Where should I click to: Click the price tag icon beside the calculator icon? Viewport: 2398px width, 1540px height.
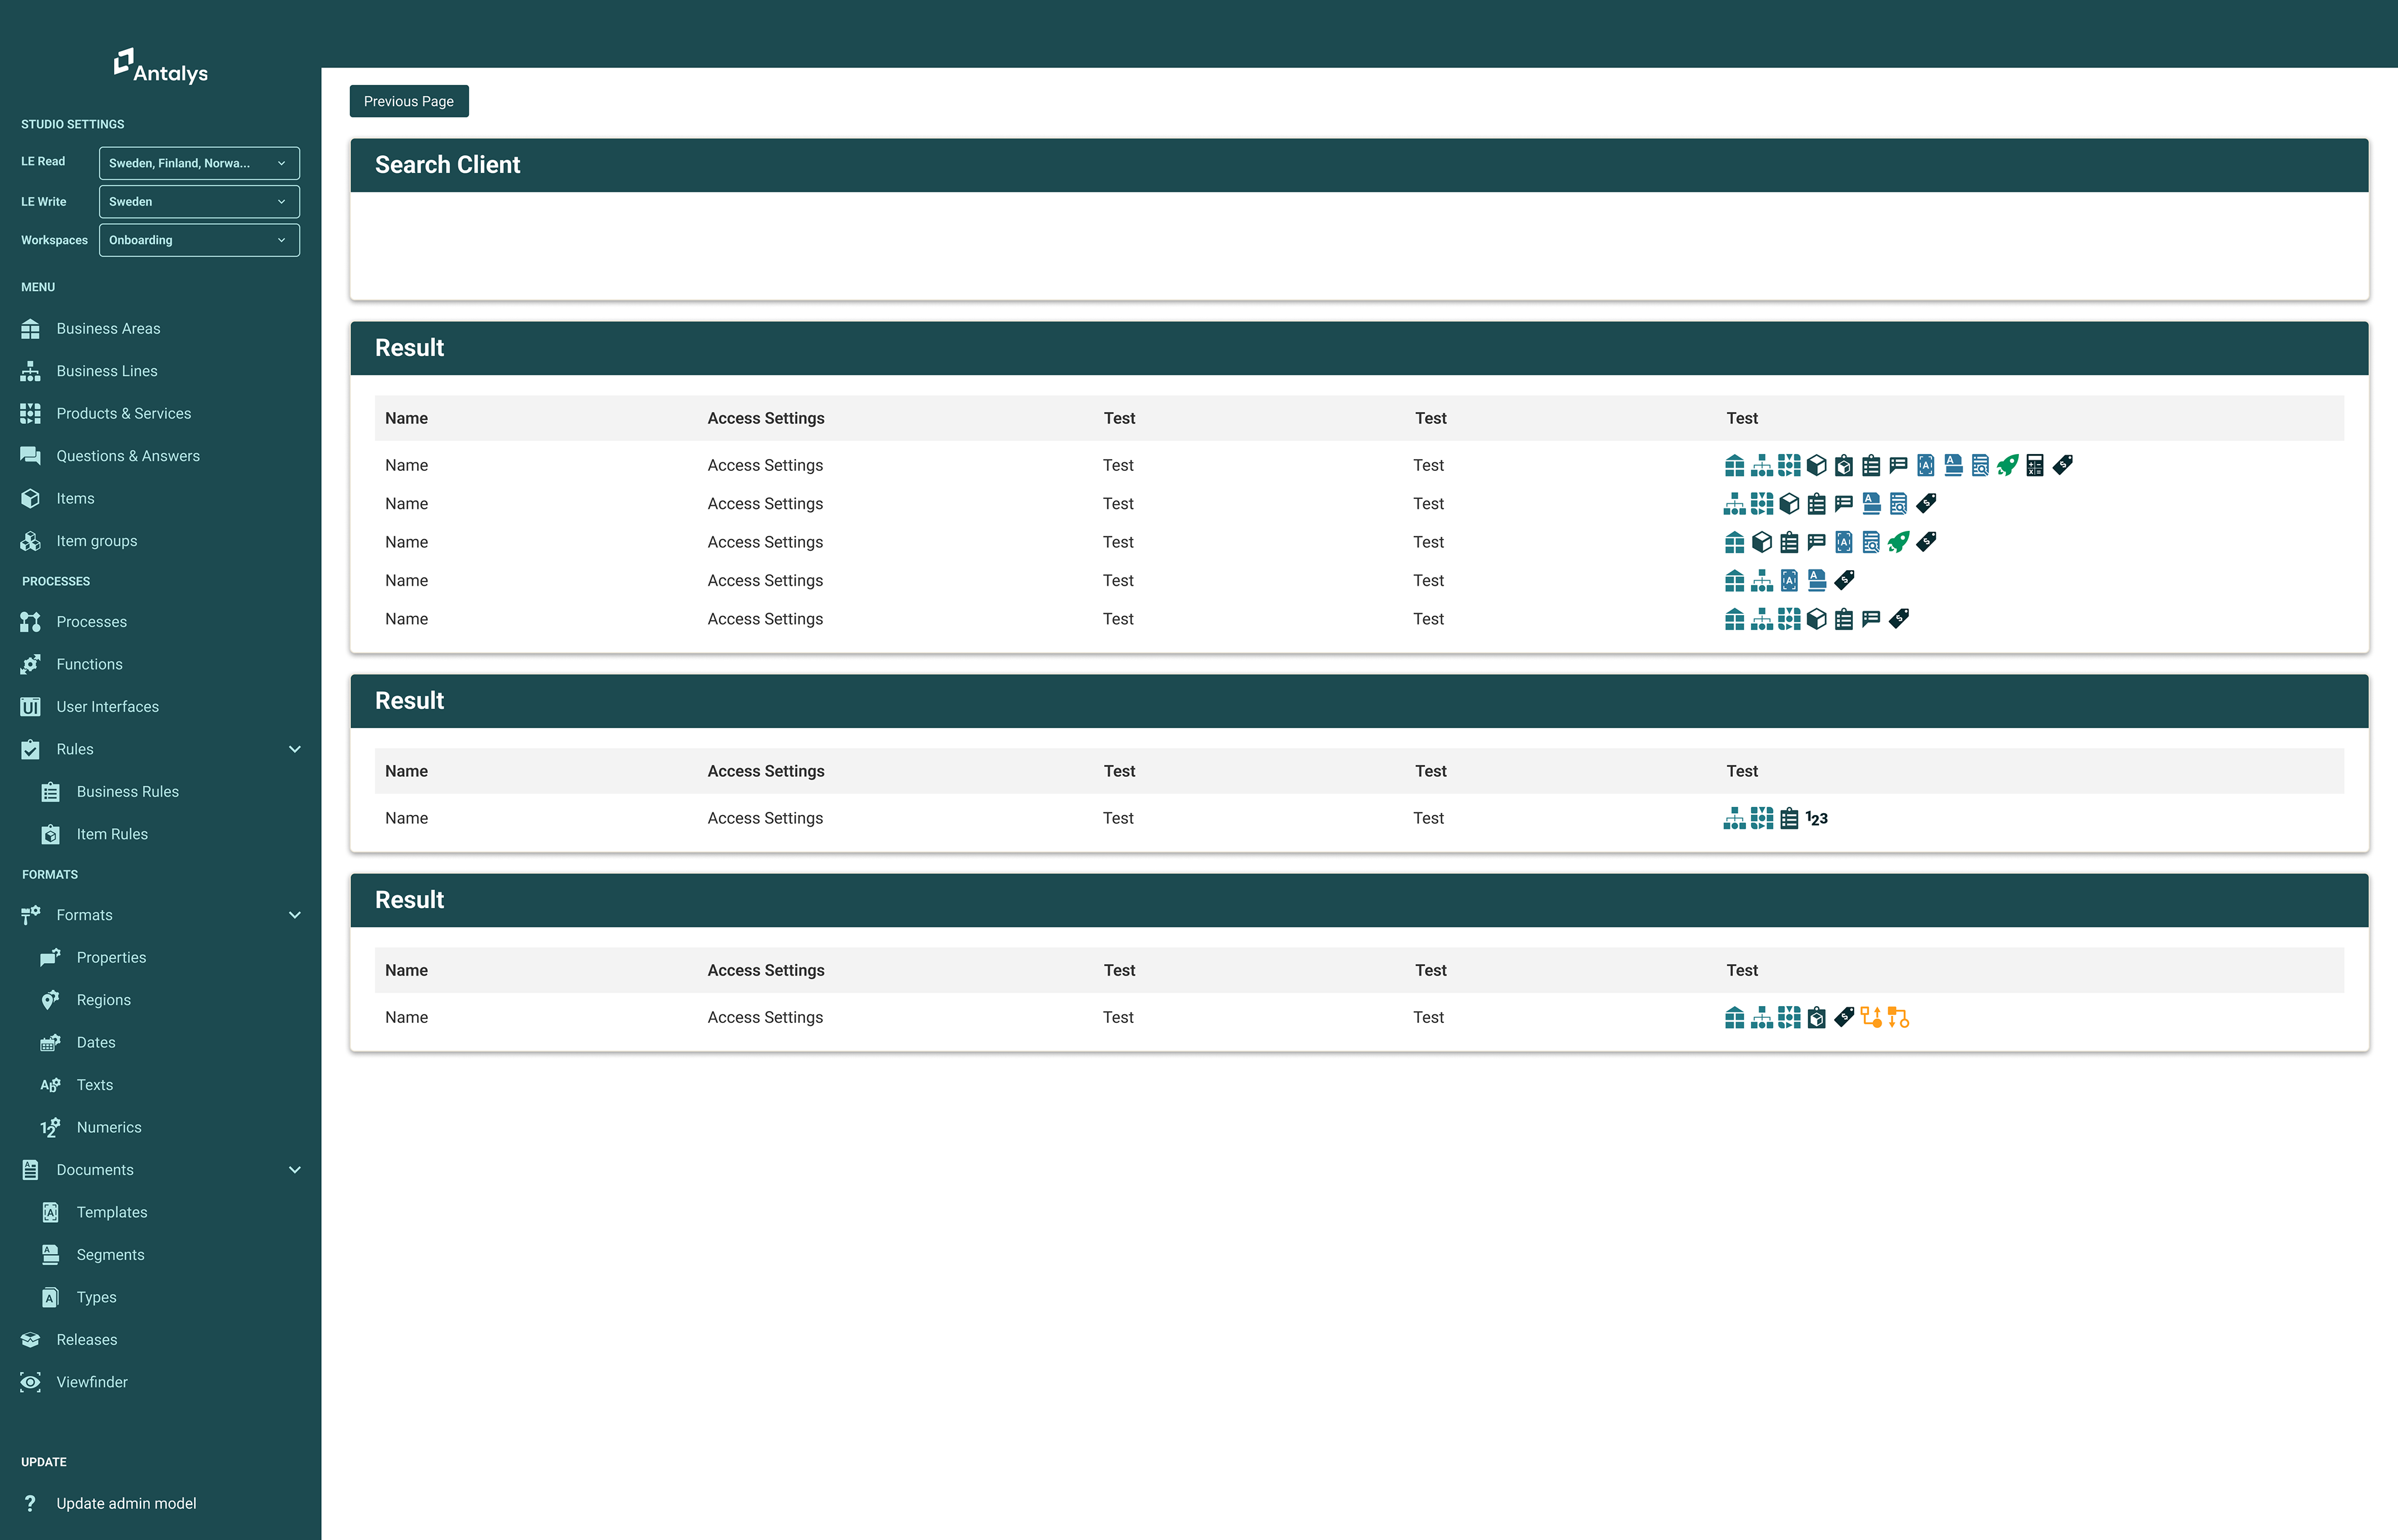tap(2062, 465)
